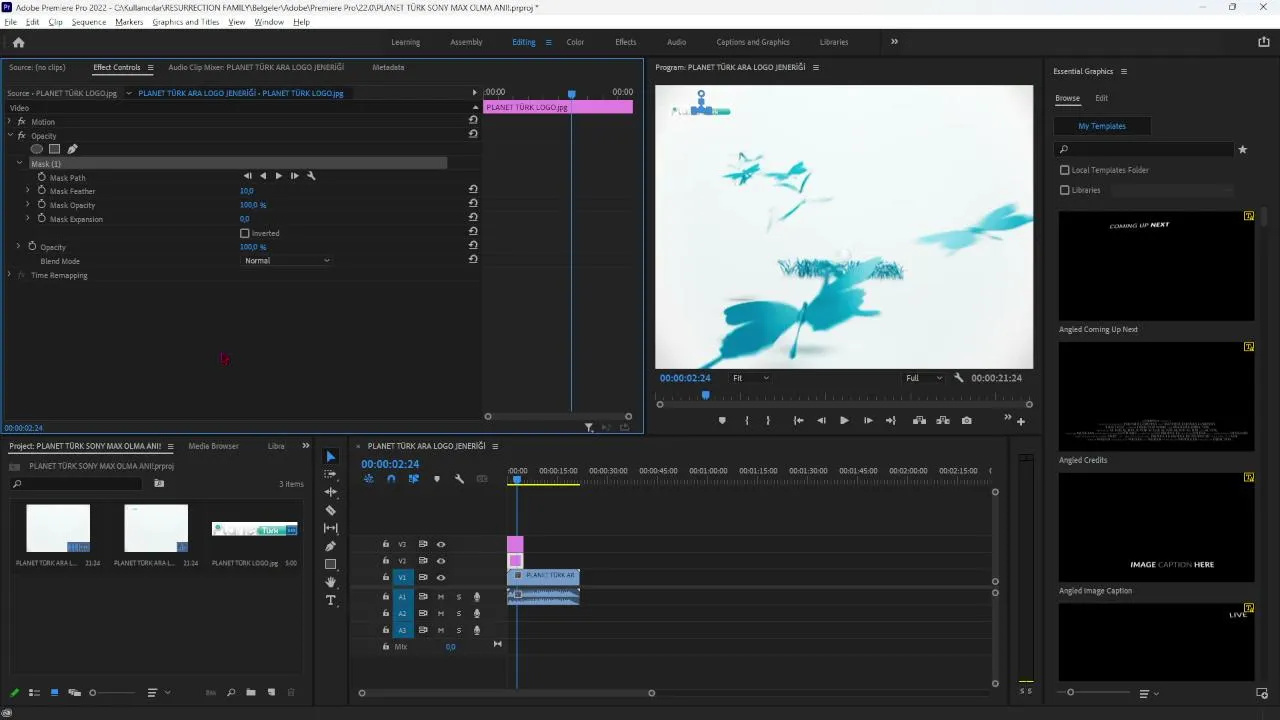Open the Edit tab in Essential Graphics
This screenshot has height=720, width=1280.
(1101, 98)
